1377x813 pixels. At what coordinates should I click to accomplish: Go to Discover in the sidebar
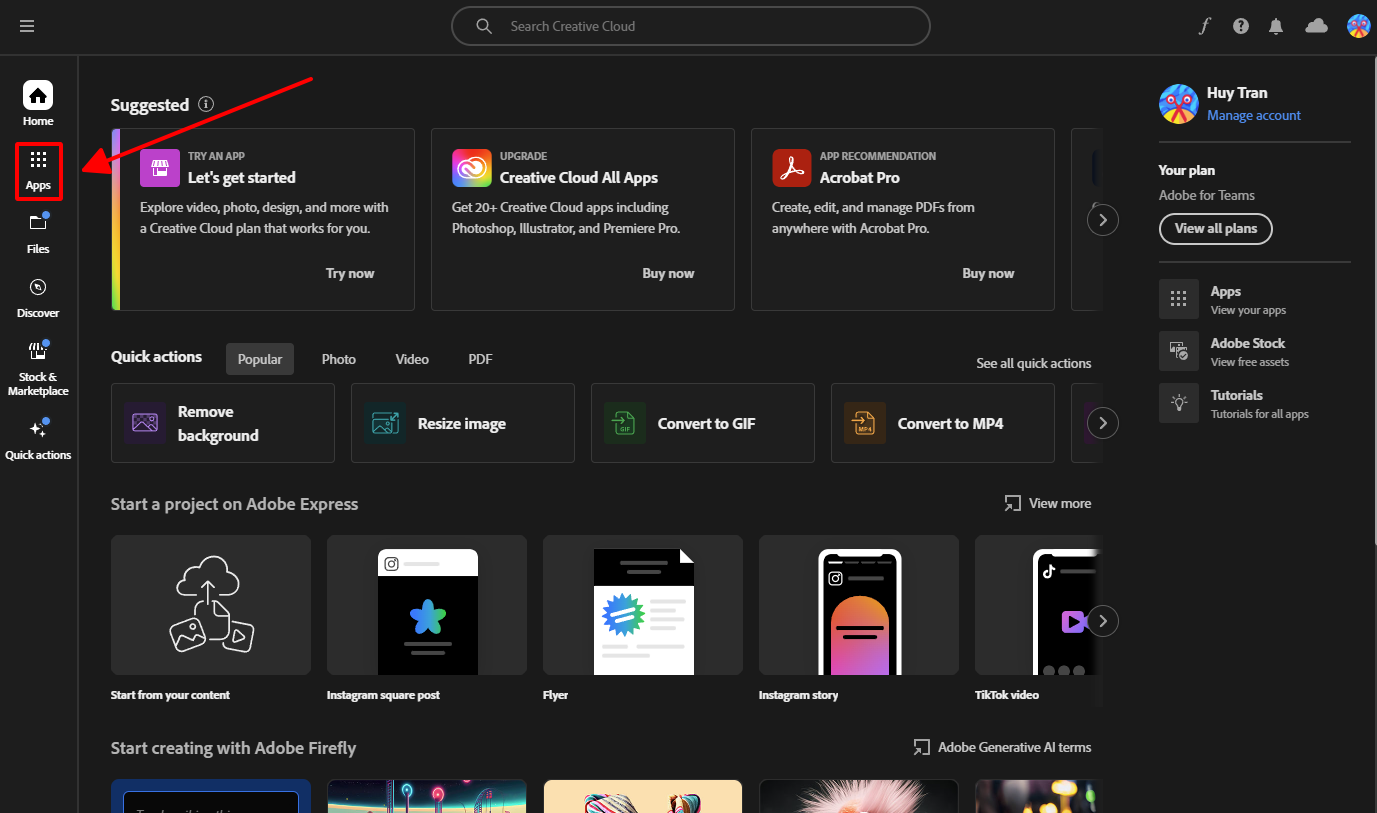point(38,297)
